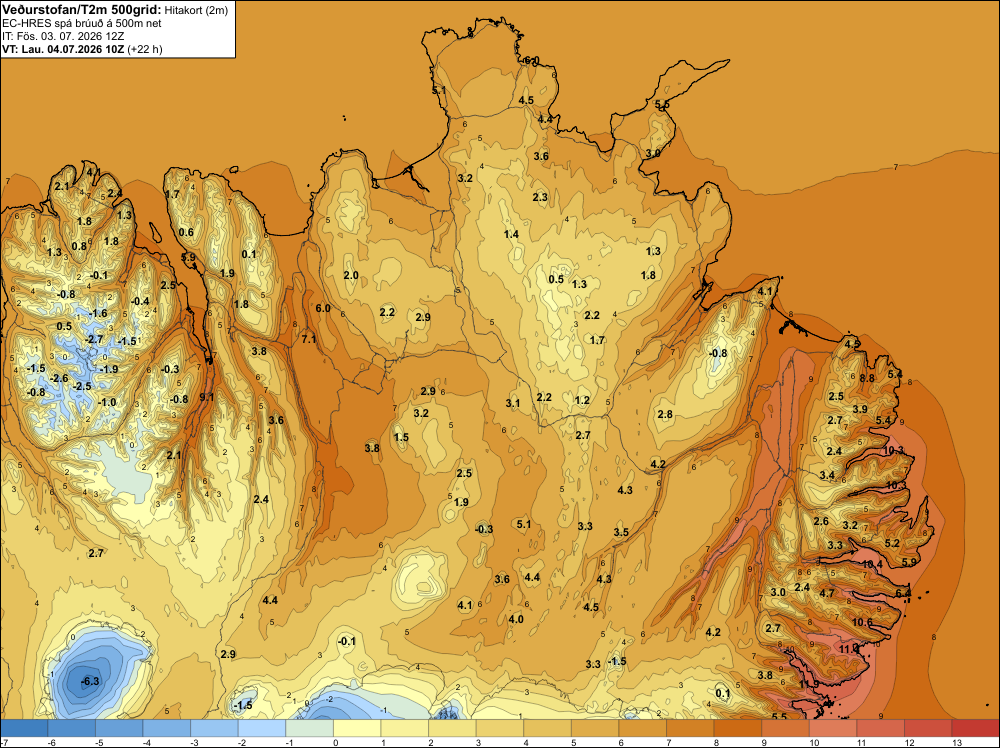Click the '1.4' temperature value

coord(511,235)
